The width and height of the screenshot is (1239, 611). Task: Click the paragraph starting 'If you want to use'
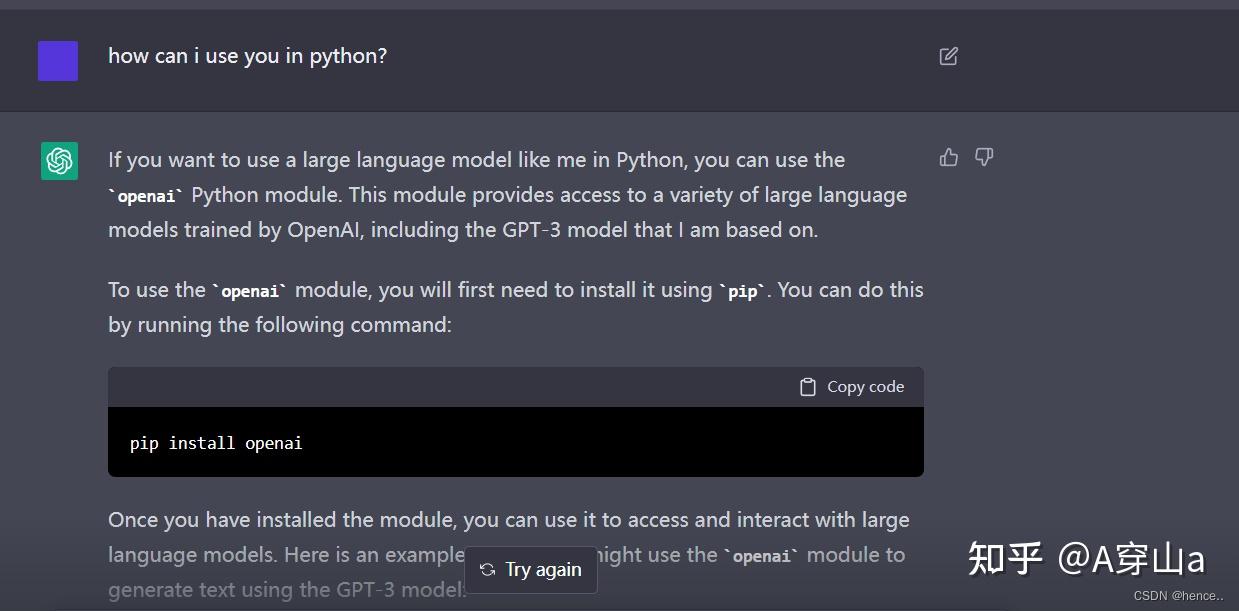[508, 195]
